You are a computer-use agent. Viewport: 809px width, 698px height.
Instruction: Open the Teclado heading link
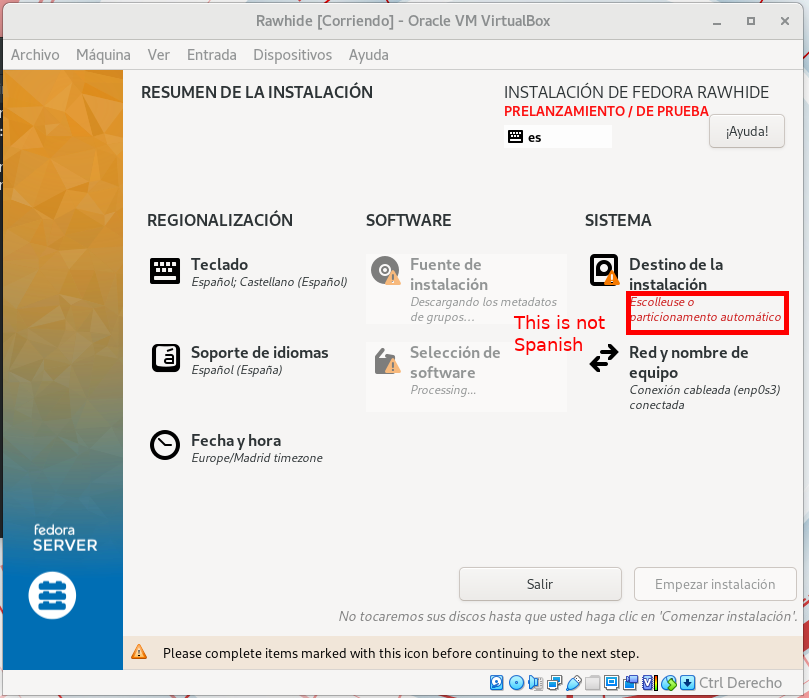[219, 264]
